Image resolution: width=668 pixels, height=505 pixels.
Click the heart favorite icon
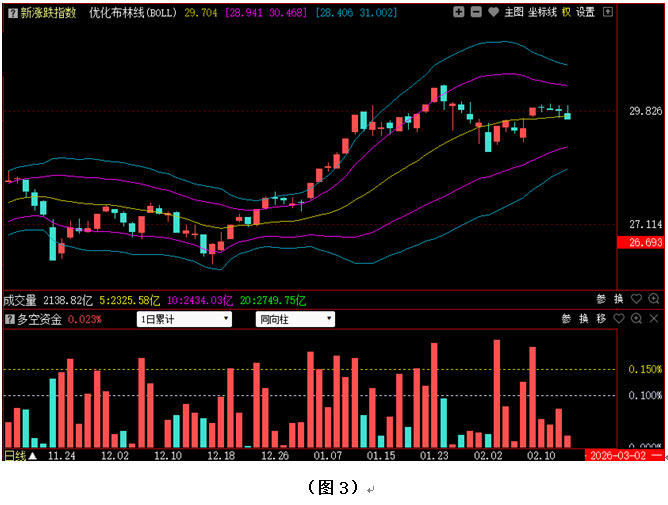click(493, 13)
